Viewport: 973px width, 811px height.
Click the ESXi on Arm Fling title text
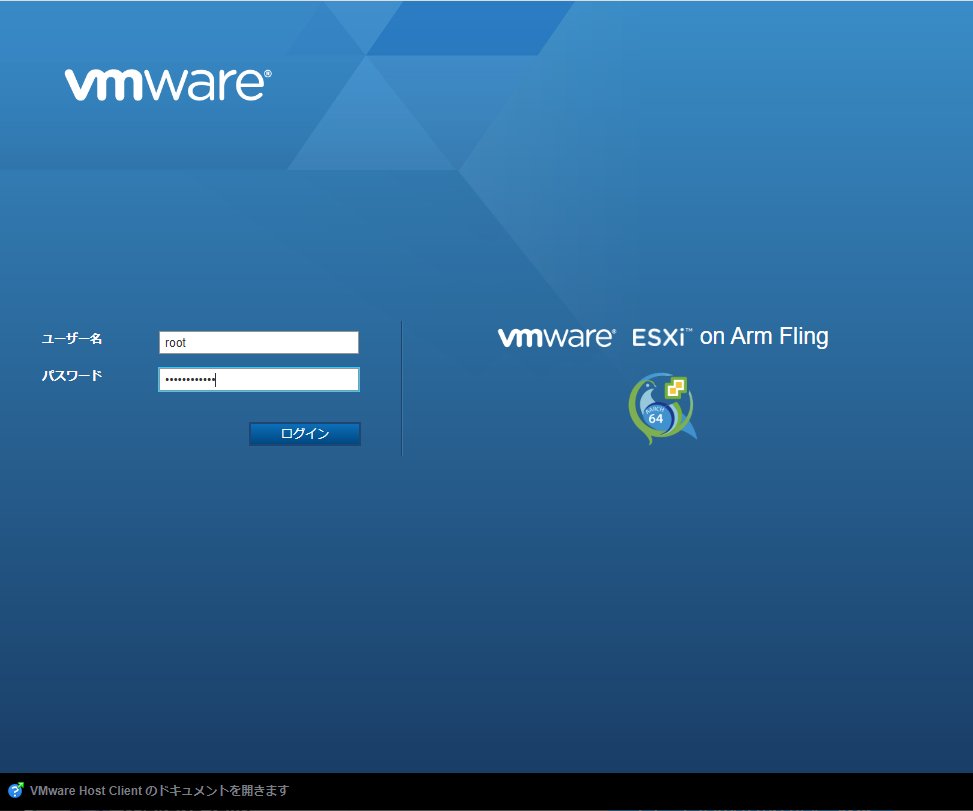[x=730, y=336]
